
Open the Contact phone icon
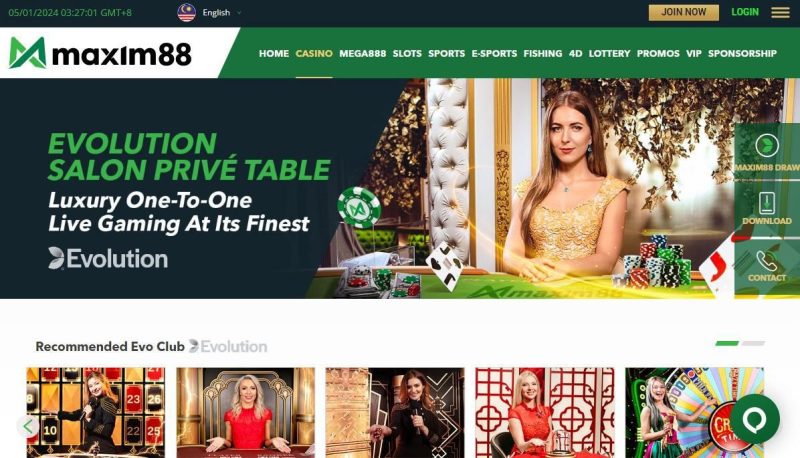tap(767, 266)
